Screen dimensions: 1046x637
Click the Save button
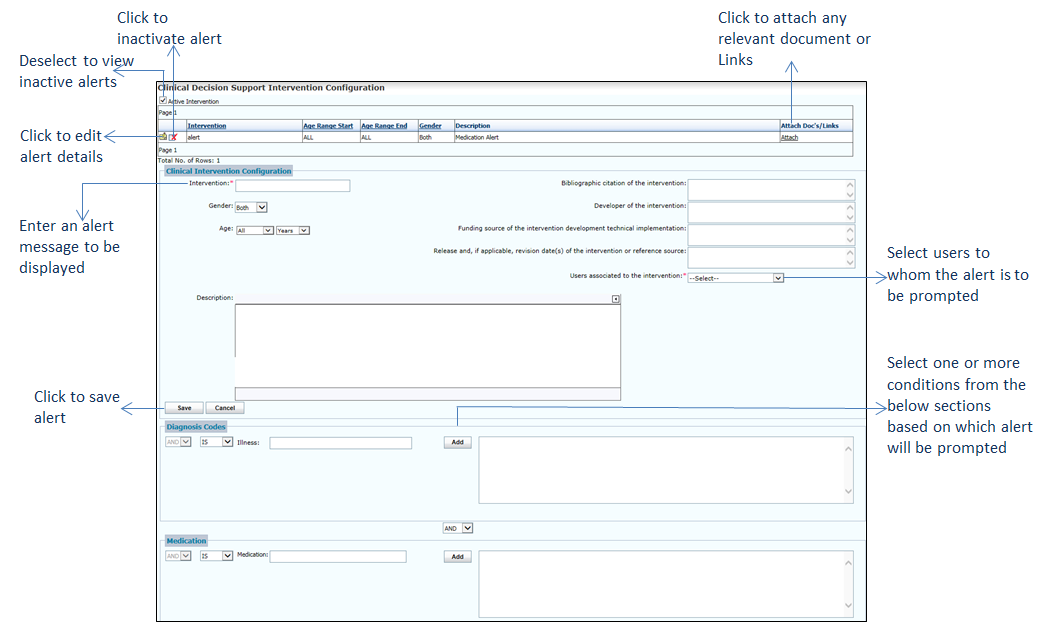184,408
